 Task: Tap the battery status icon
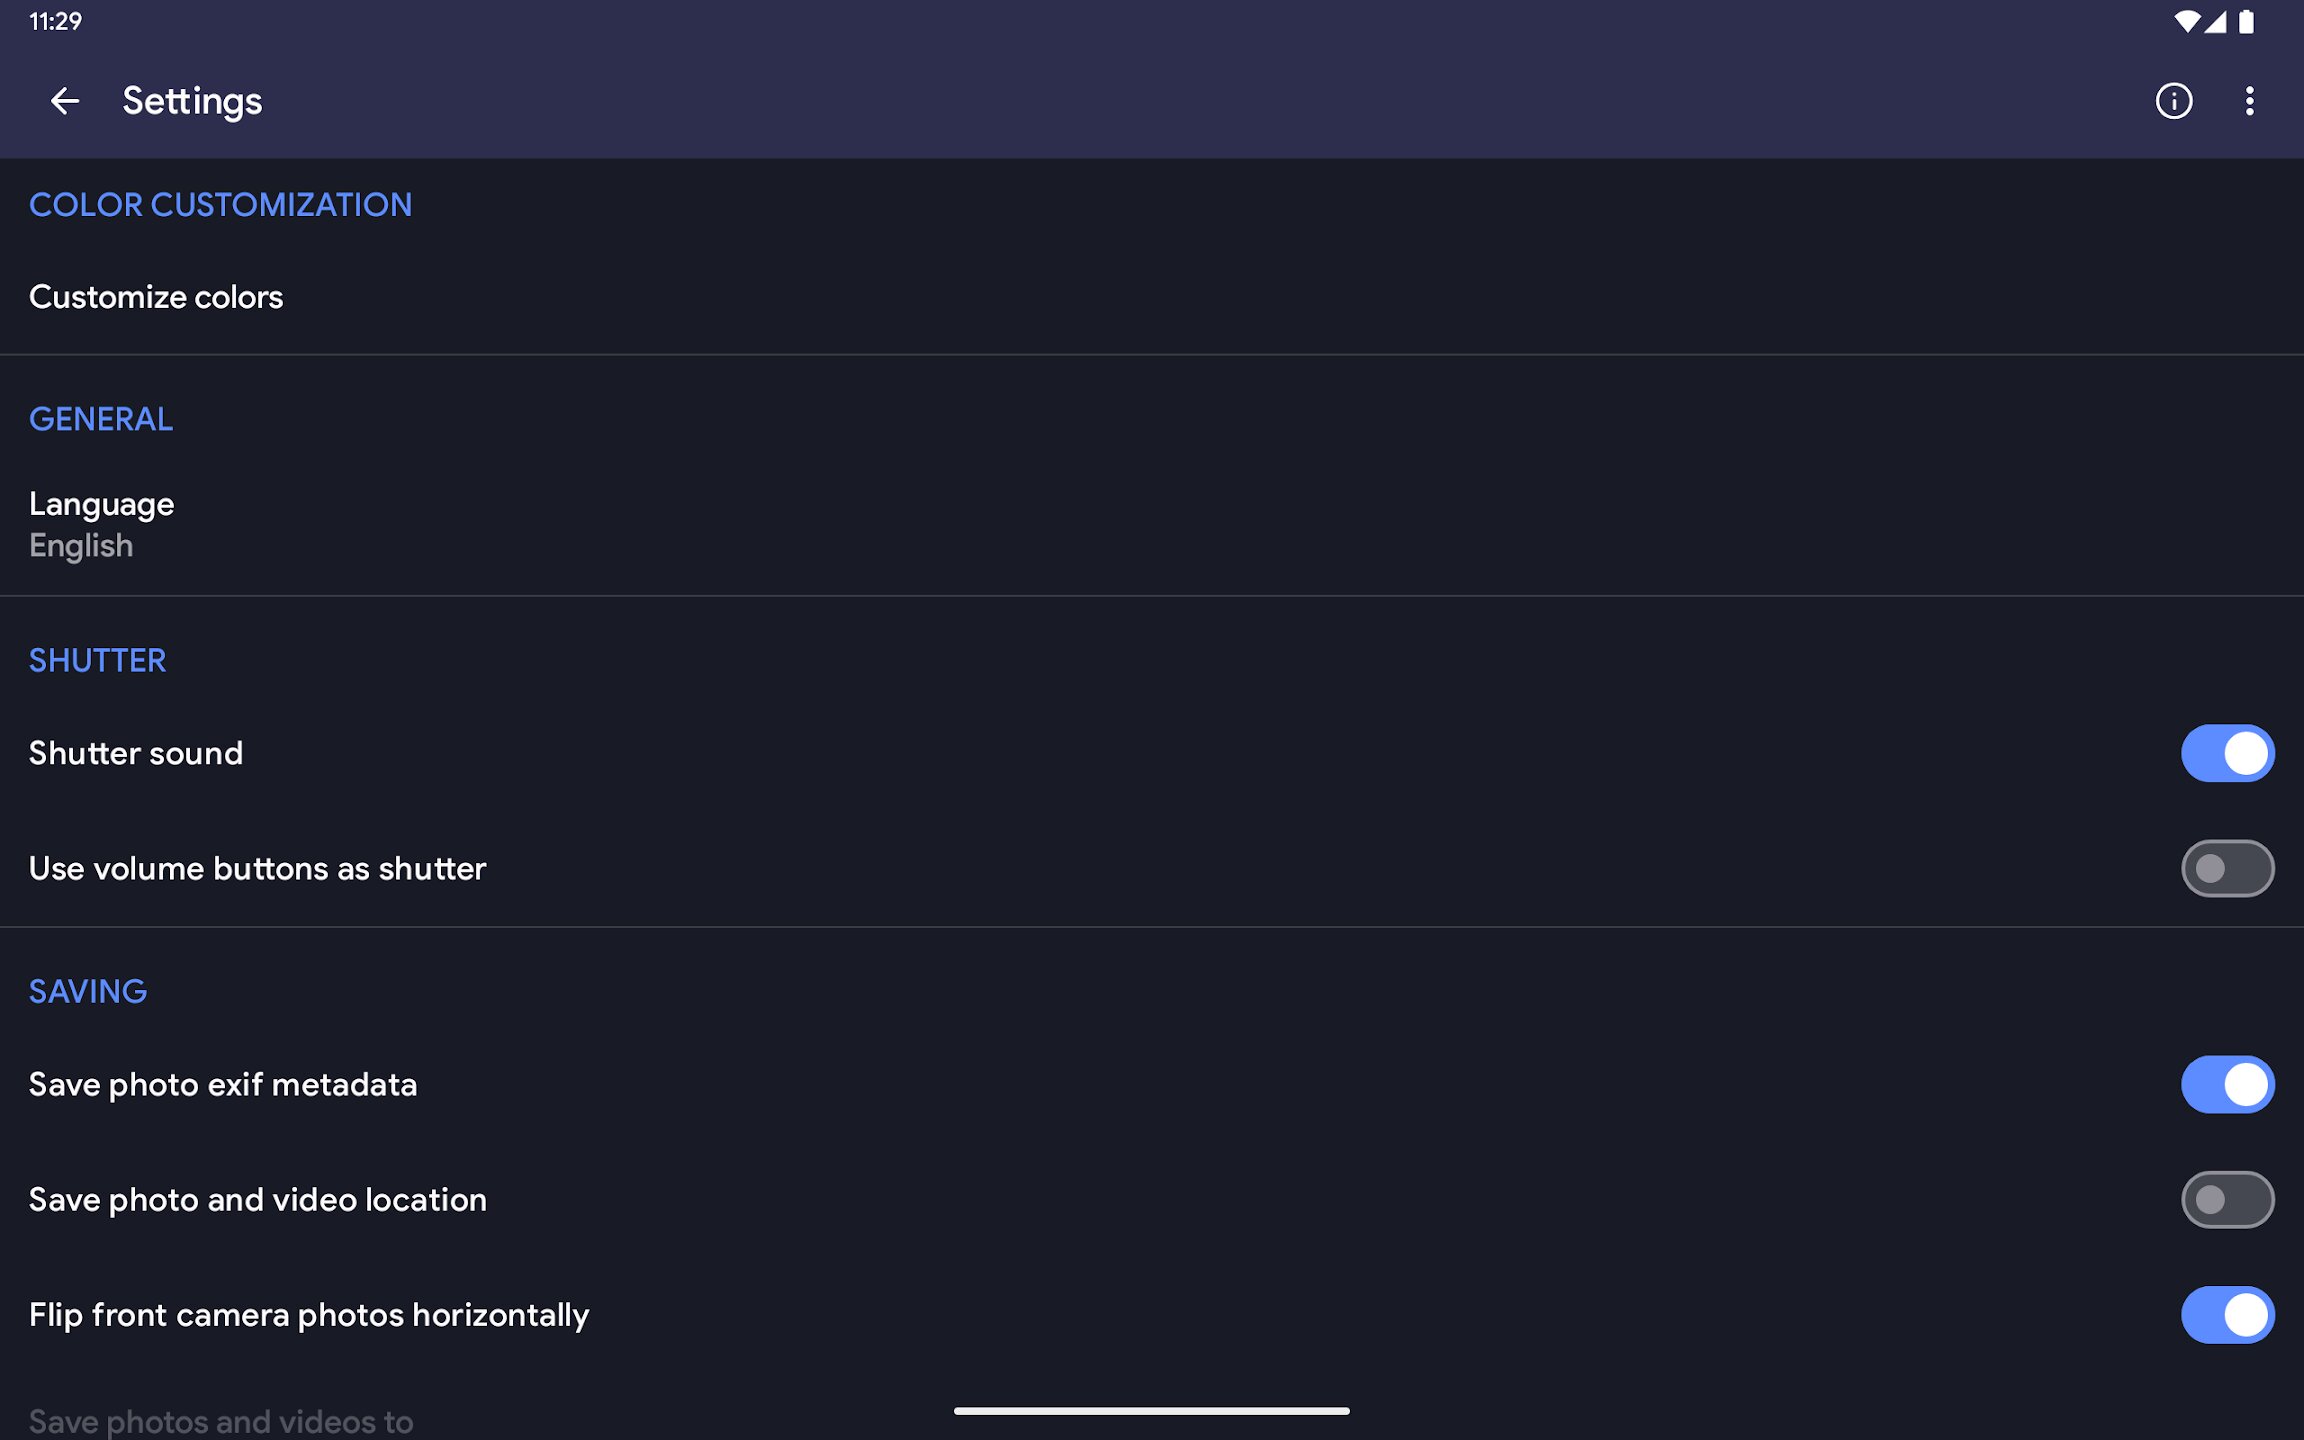(x=2246, y=22)
